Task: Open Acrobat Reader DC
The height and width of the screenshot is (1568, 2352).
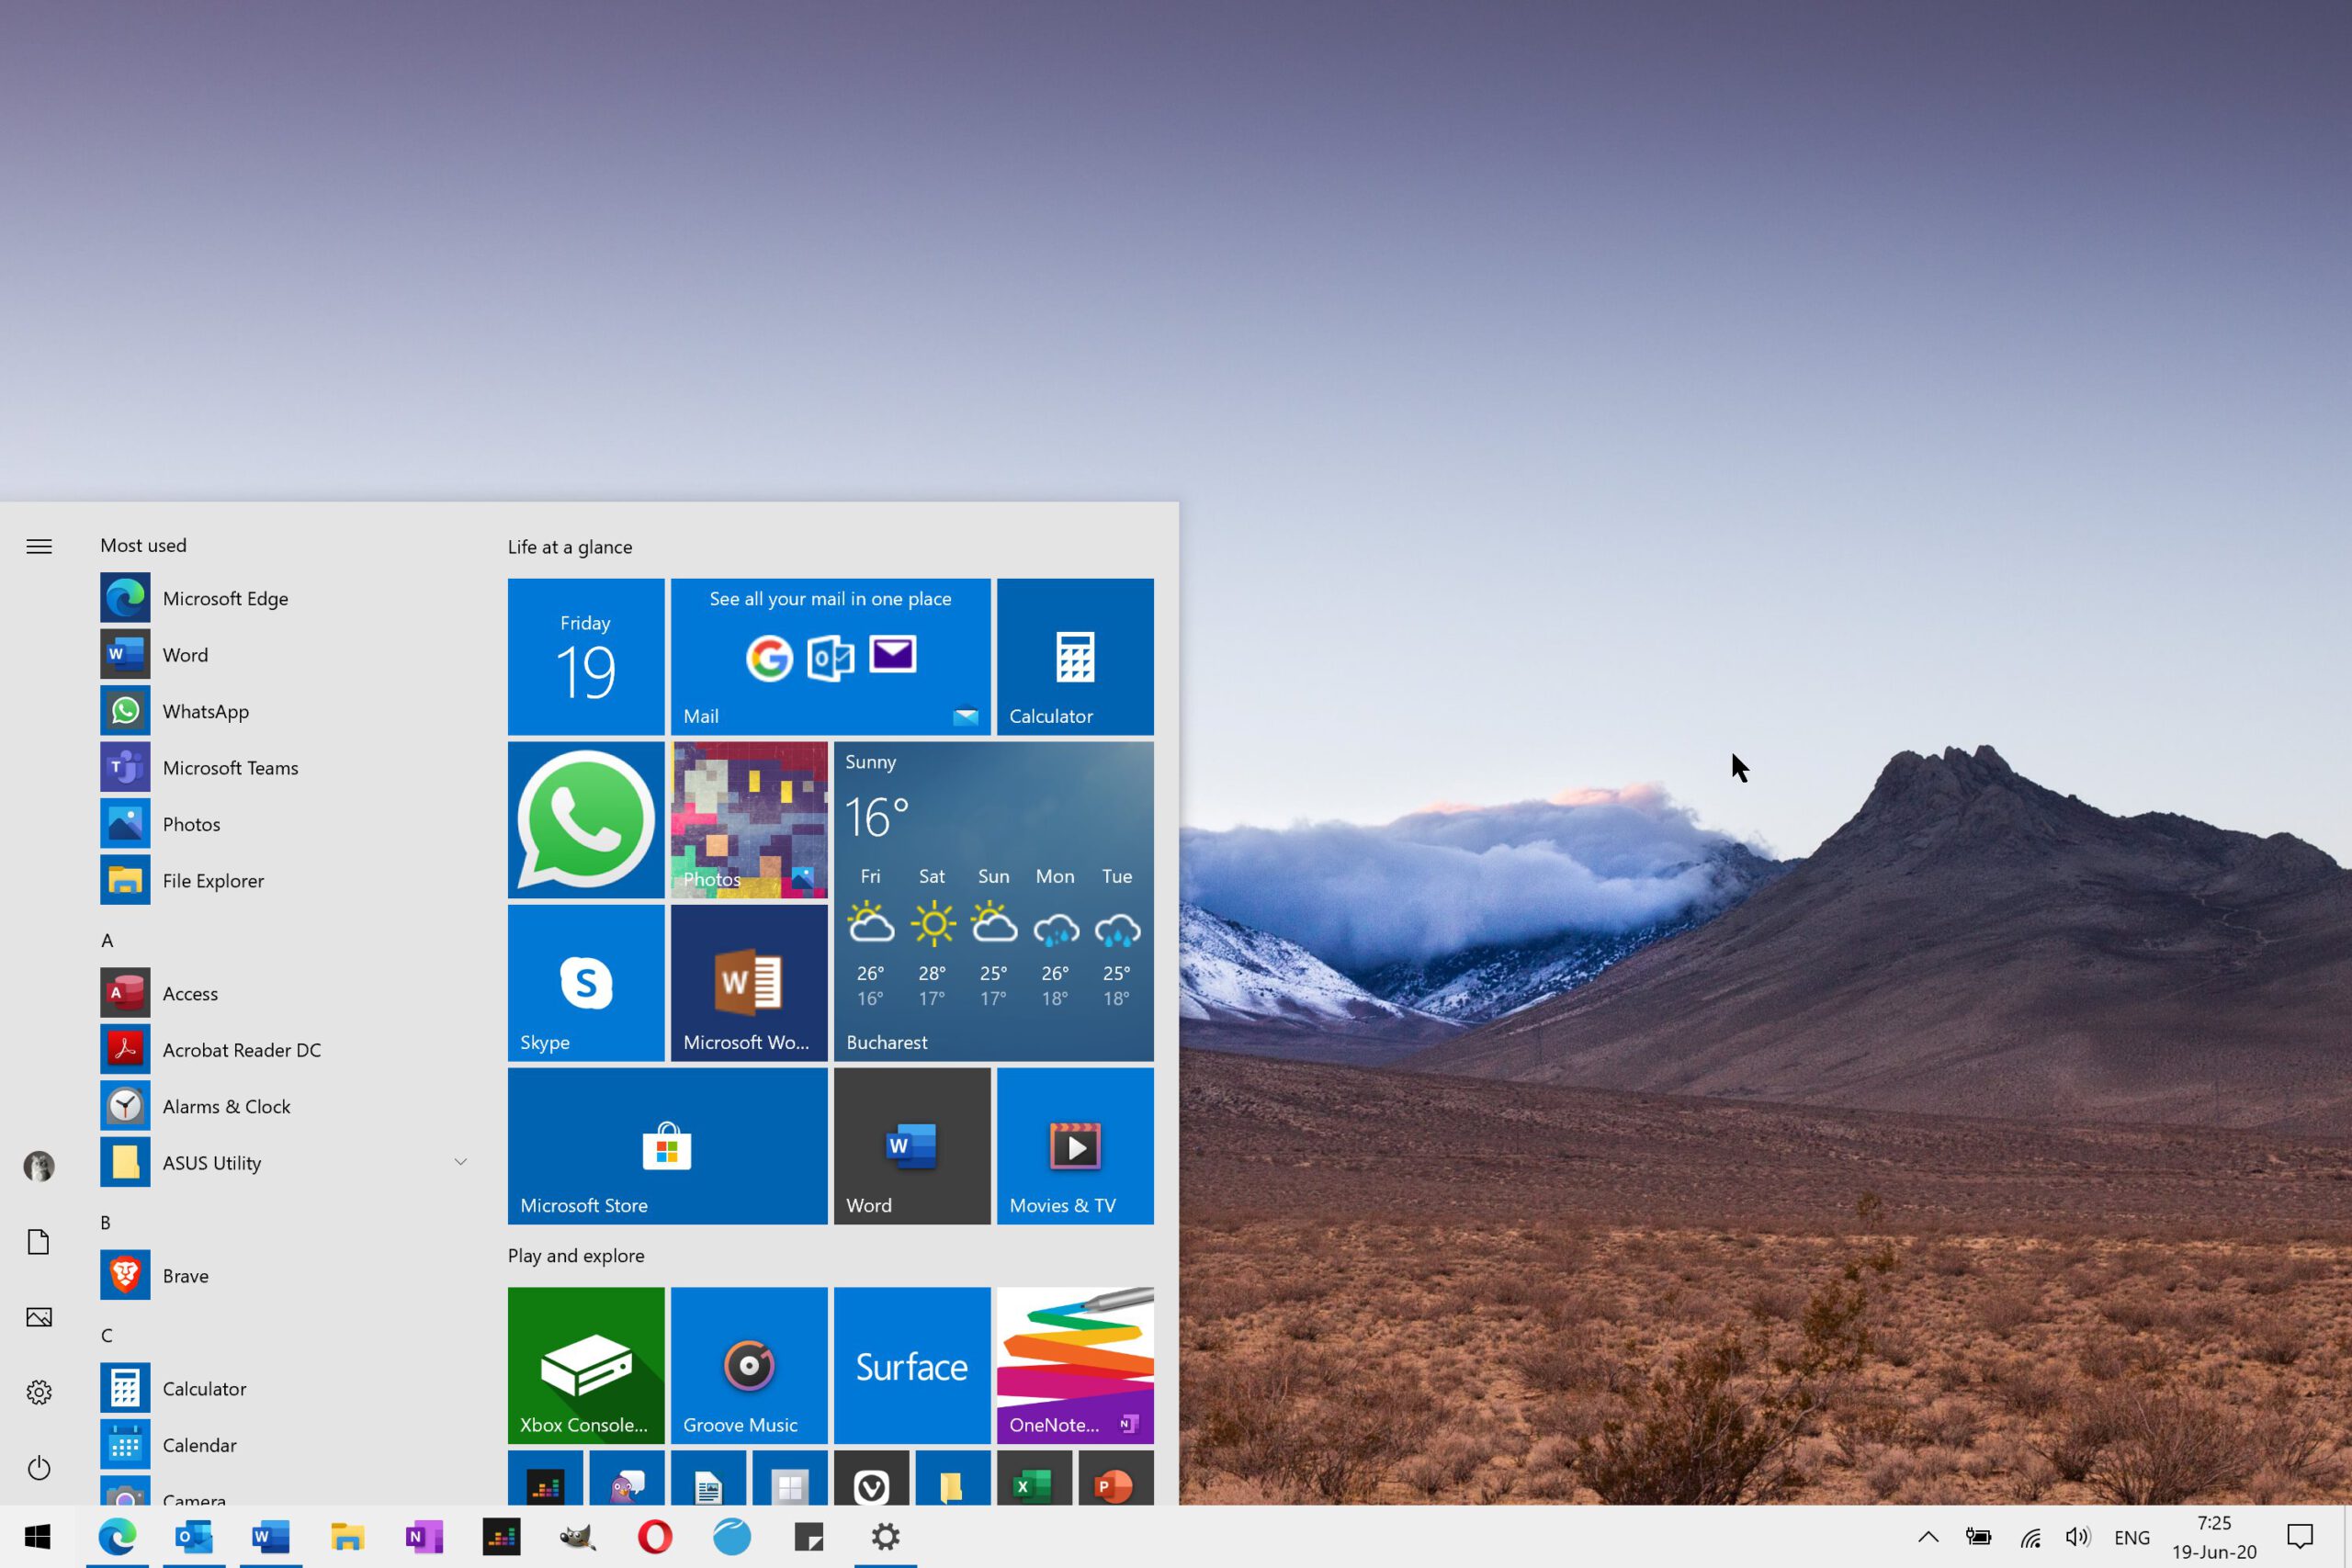Action: (285, 1050)
